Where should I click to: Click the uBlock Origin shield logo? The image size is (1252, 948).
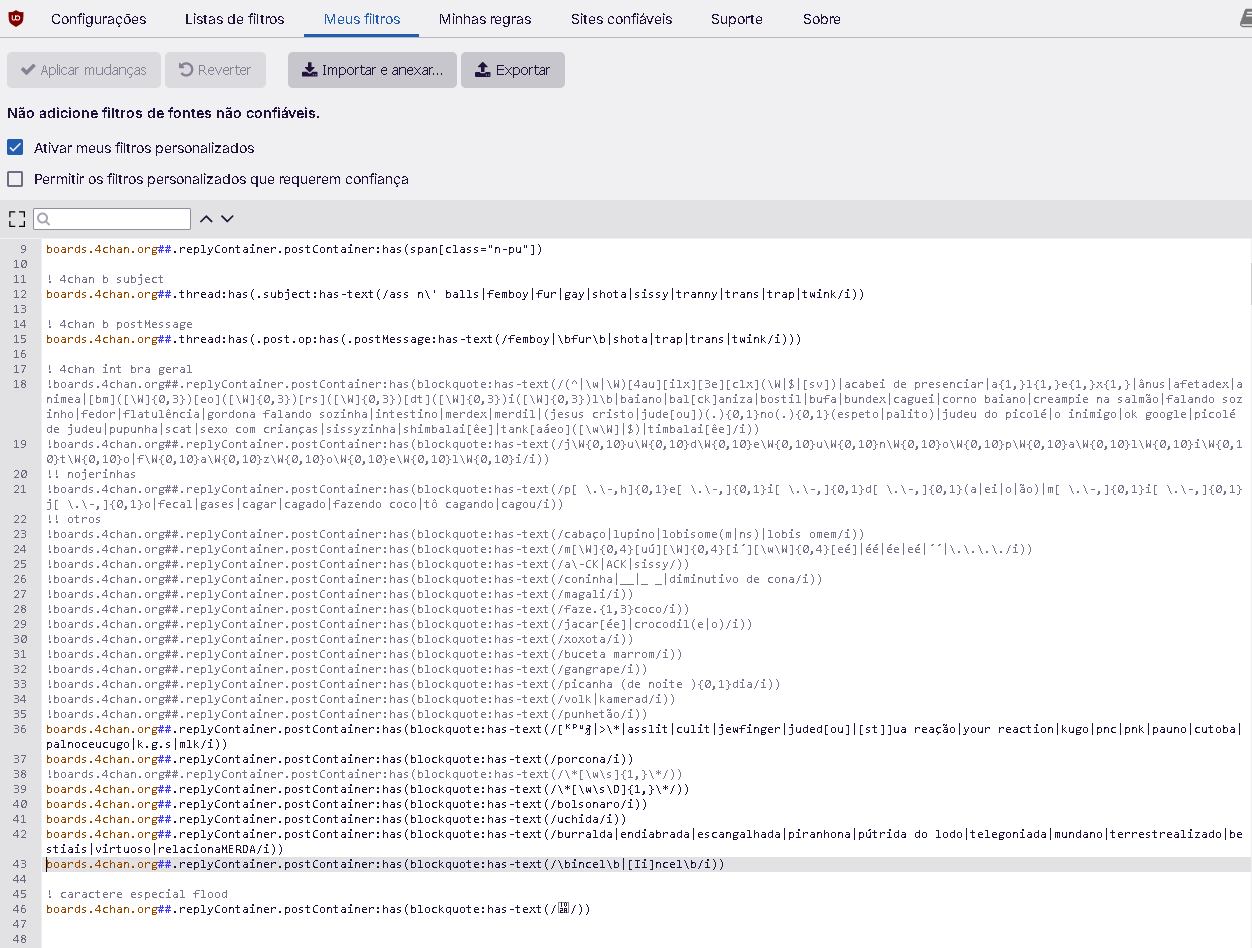(16, 18)
